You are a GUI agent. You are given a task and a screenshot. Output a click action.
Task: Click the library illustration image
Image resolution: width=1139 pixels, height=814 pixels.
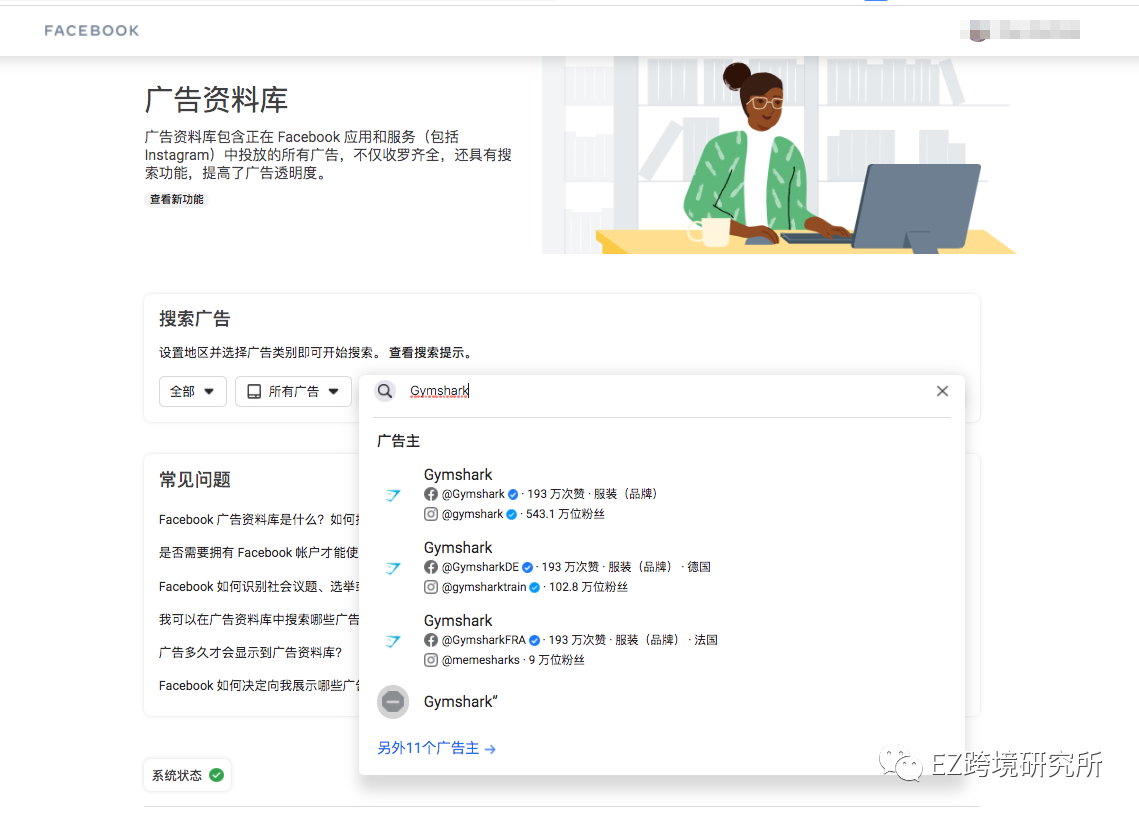coord(779,155)
